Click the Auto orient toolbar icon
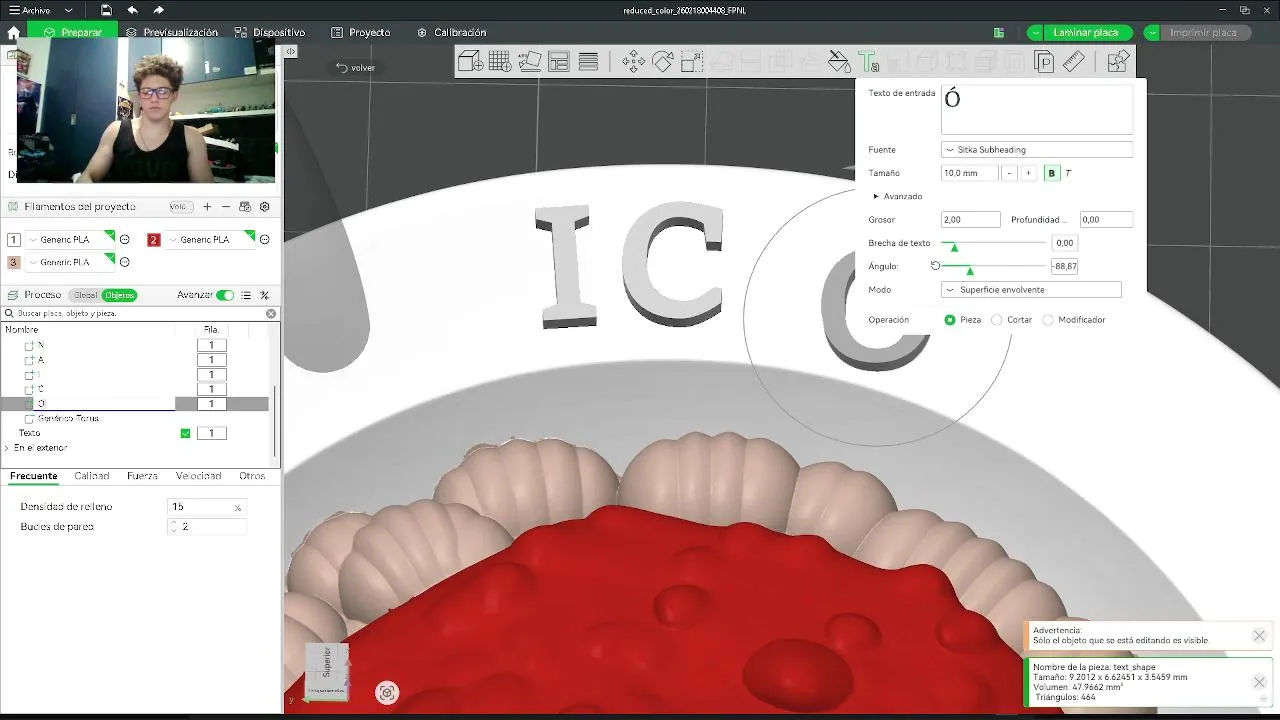Viewport: 1280px width, 720px height. pyautogui.click(x=529, y=62)
